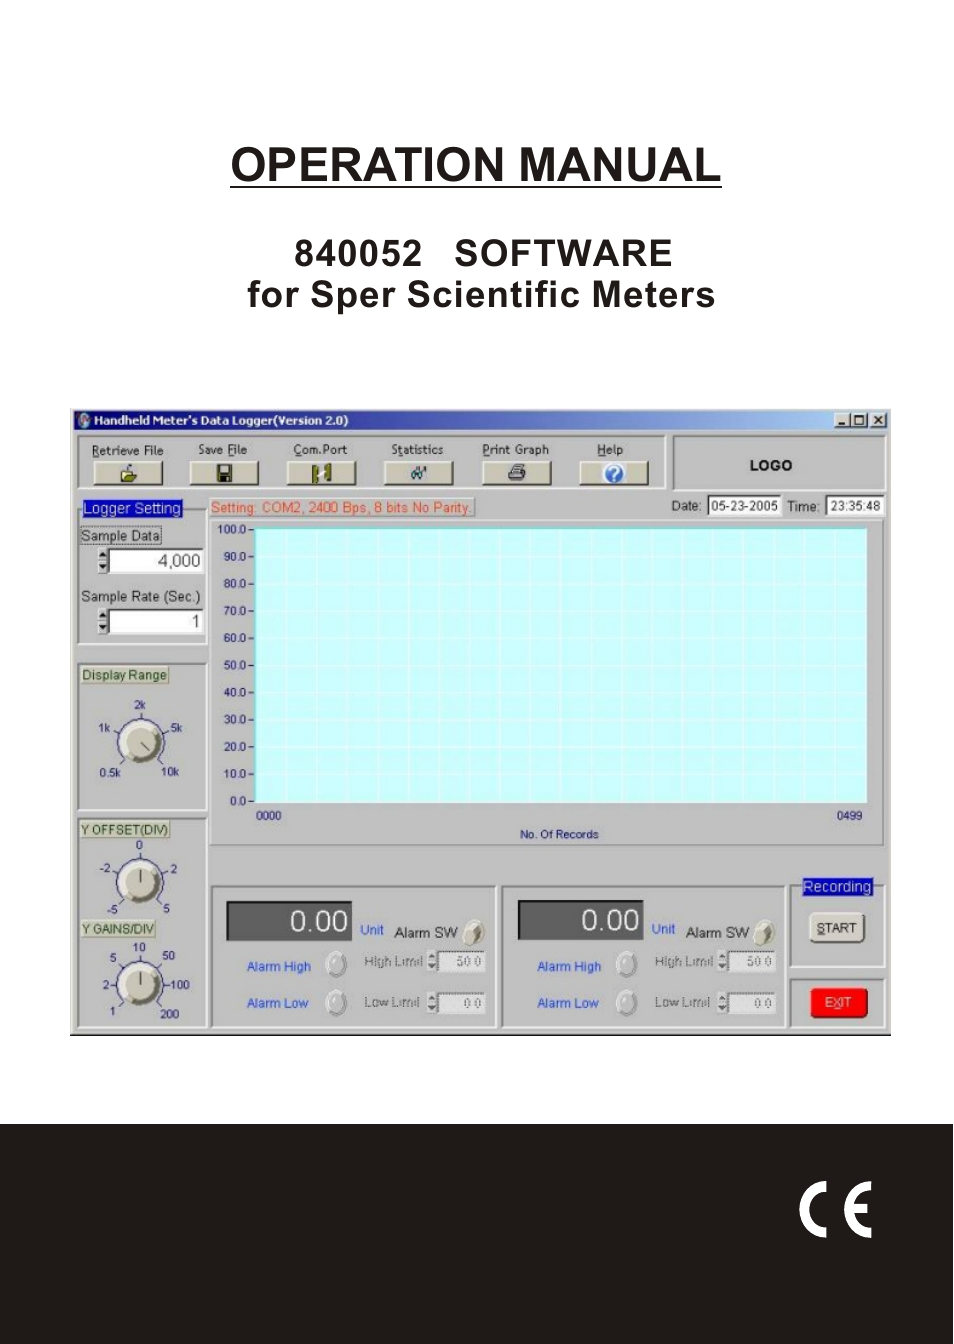Select the Com.Port menu label
This screenshot has height=1344, width=954.
coord(320,449)
